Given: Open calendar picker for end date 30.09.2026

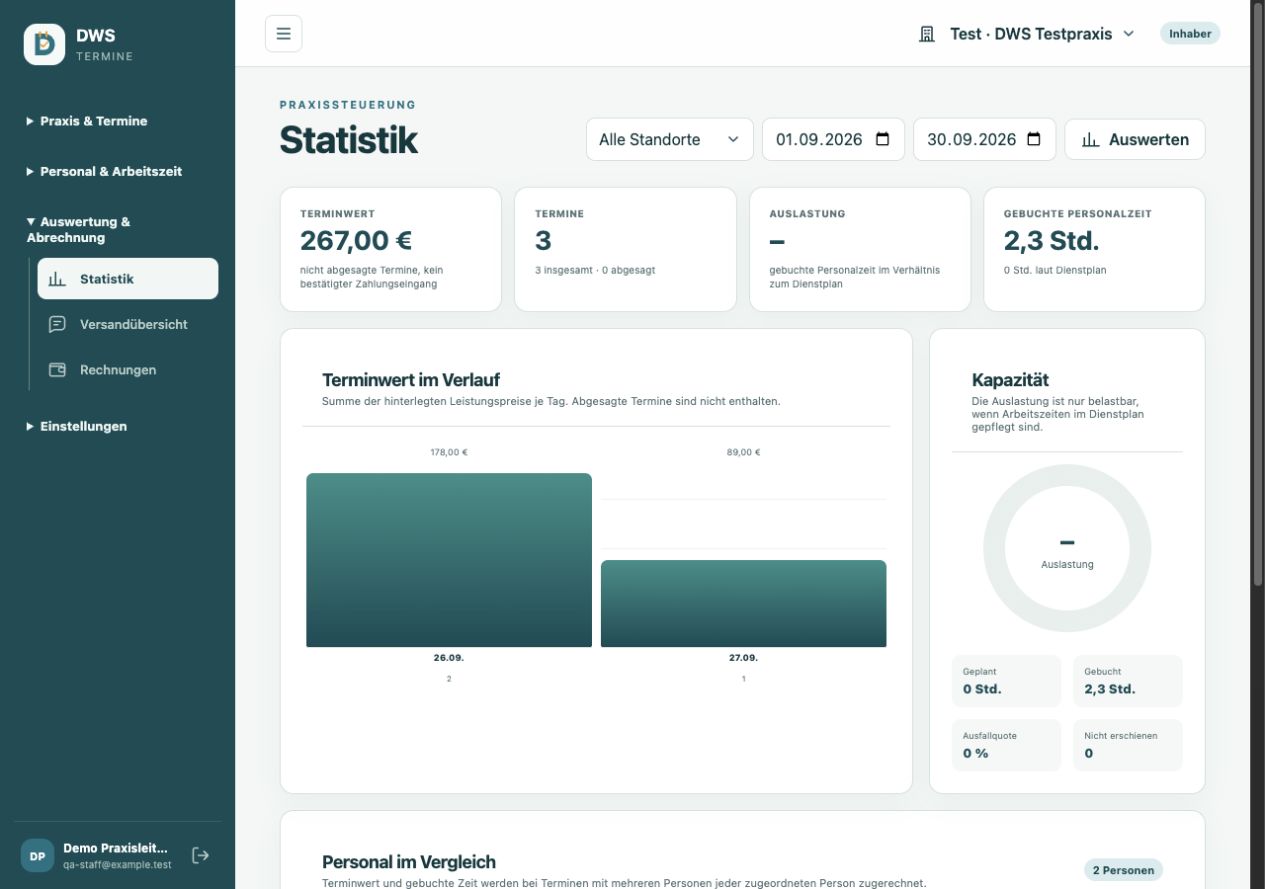Looking at the screenshot, I should coord(1034,139).
